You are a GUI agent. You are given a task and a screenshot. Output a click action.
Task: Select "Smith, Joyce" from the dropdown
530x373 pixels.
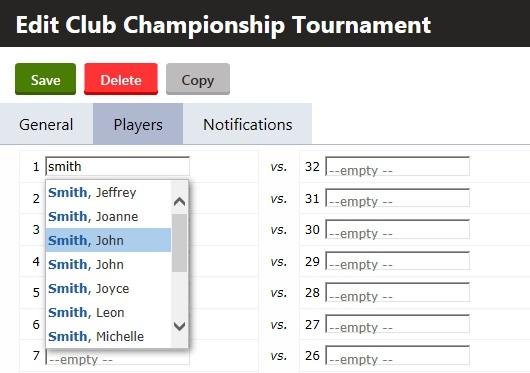tap(109, 288)
